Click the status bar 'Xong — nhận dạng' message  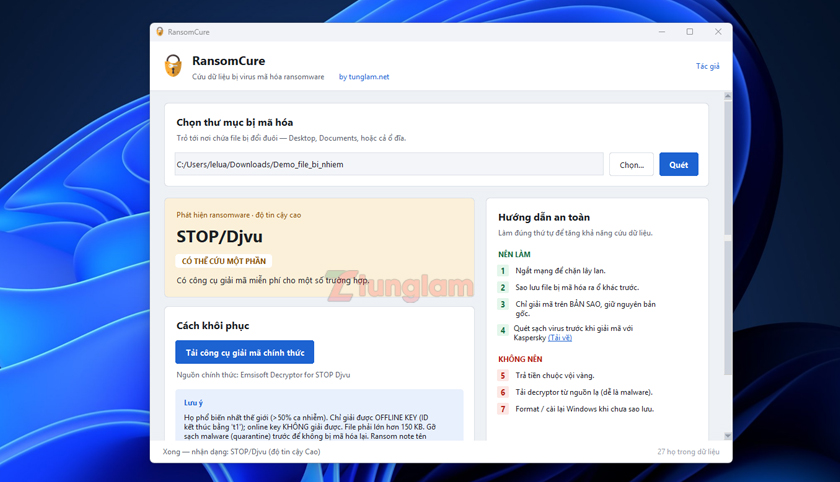(x=242, y=451)
